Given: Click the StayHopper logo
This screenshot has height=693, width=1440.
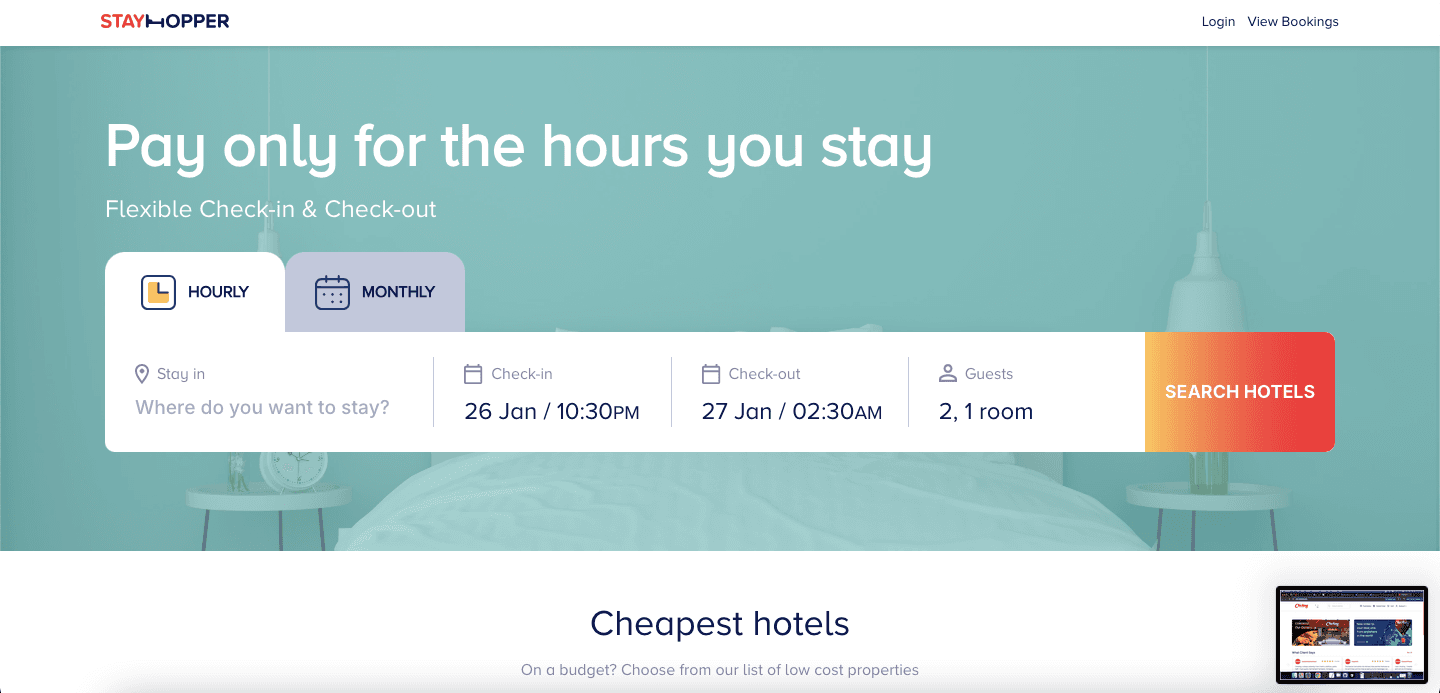Looking at the screenshot, I should point(165,21).
